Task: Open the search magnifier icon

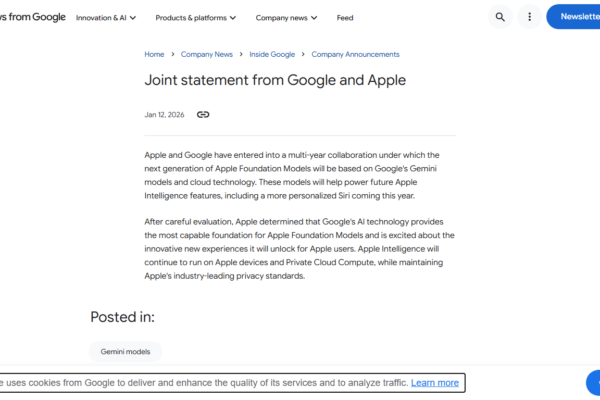Action: 500,17
